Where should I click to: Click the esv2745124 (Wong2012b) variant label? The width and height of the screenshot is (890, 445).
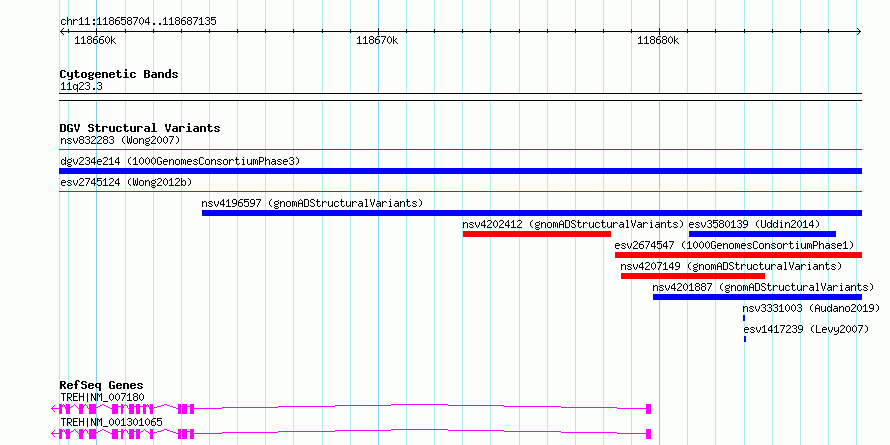pos(126,183)
